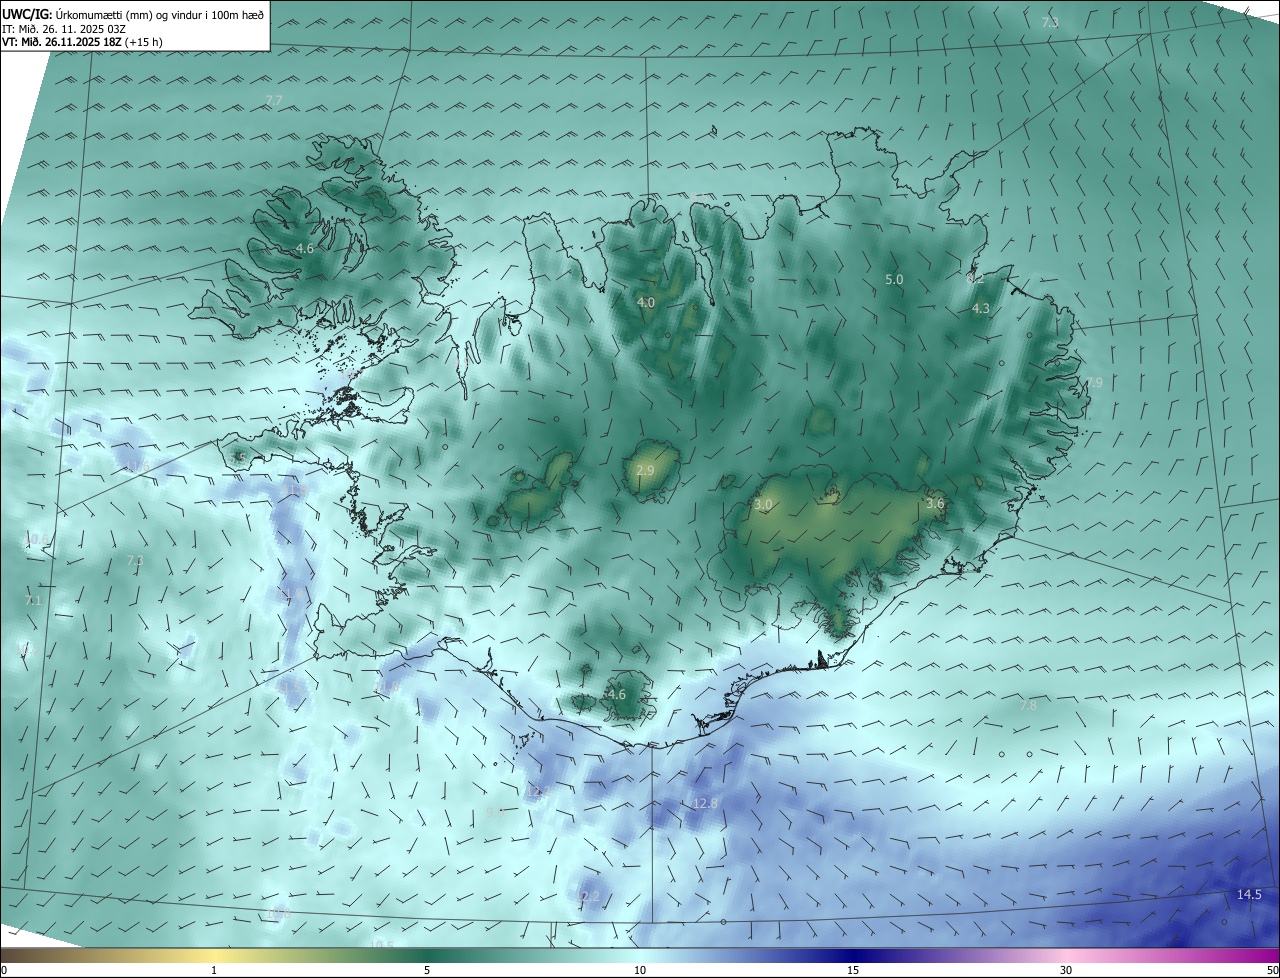Image resolution: width=1280 pixels, height=978 pixels.
Task: Click the 3.6 value on eastern Vatnajökull
Action: tap(935, 504)
